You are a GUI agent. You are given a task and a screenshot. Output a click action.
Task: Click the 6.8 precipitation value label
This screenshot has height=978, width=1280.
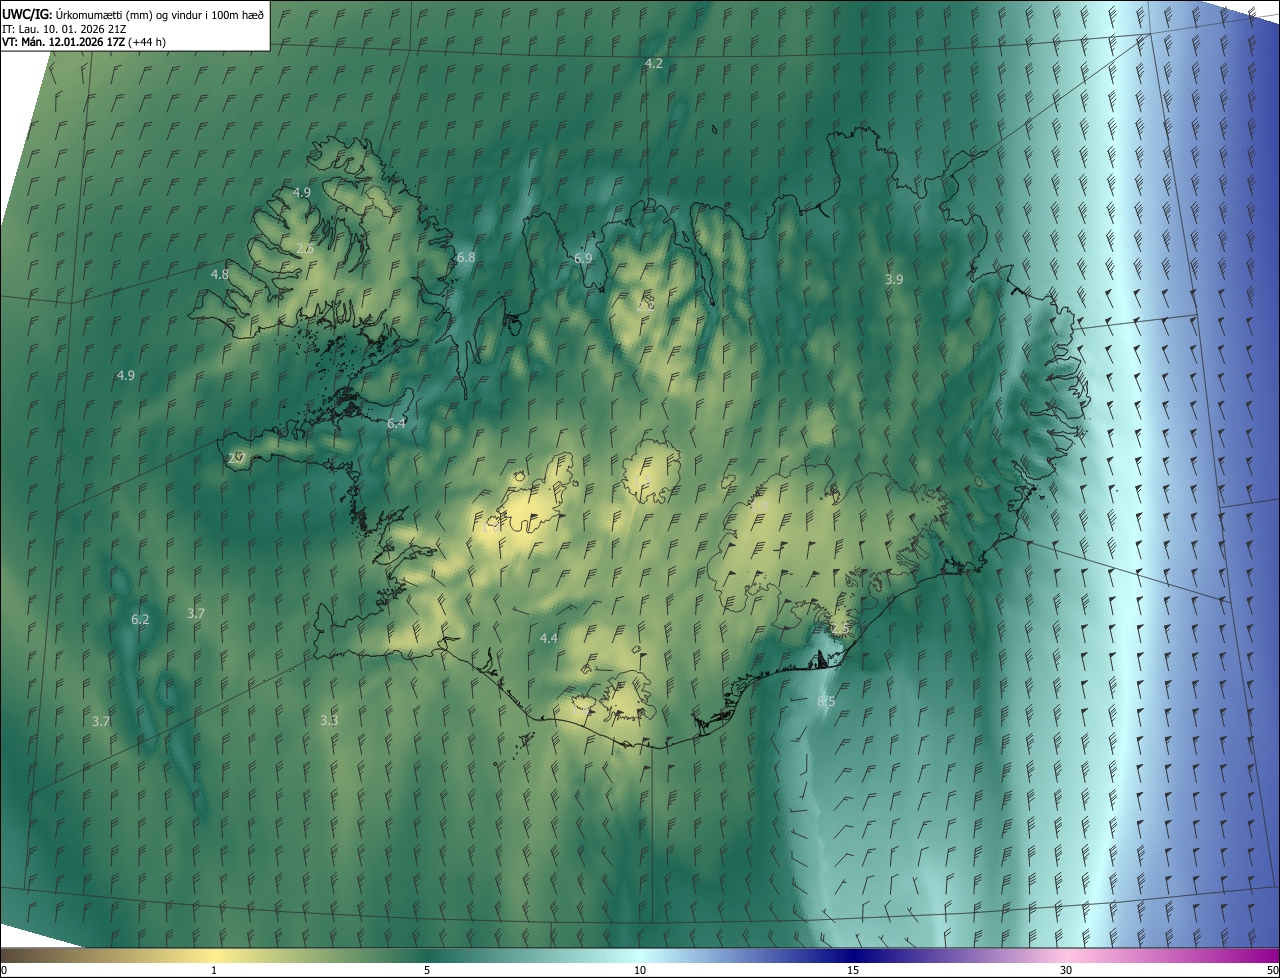point(466,257)
